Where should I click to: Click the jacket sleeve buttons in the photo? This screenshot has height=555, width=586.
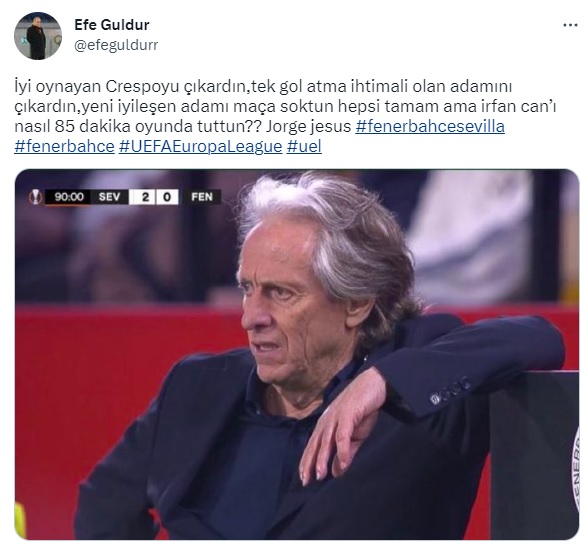coord(450,391)
